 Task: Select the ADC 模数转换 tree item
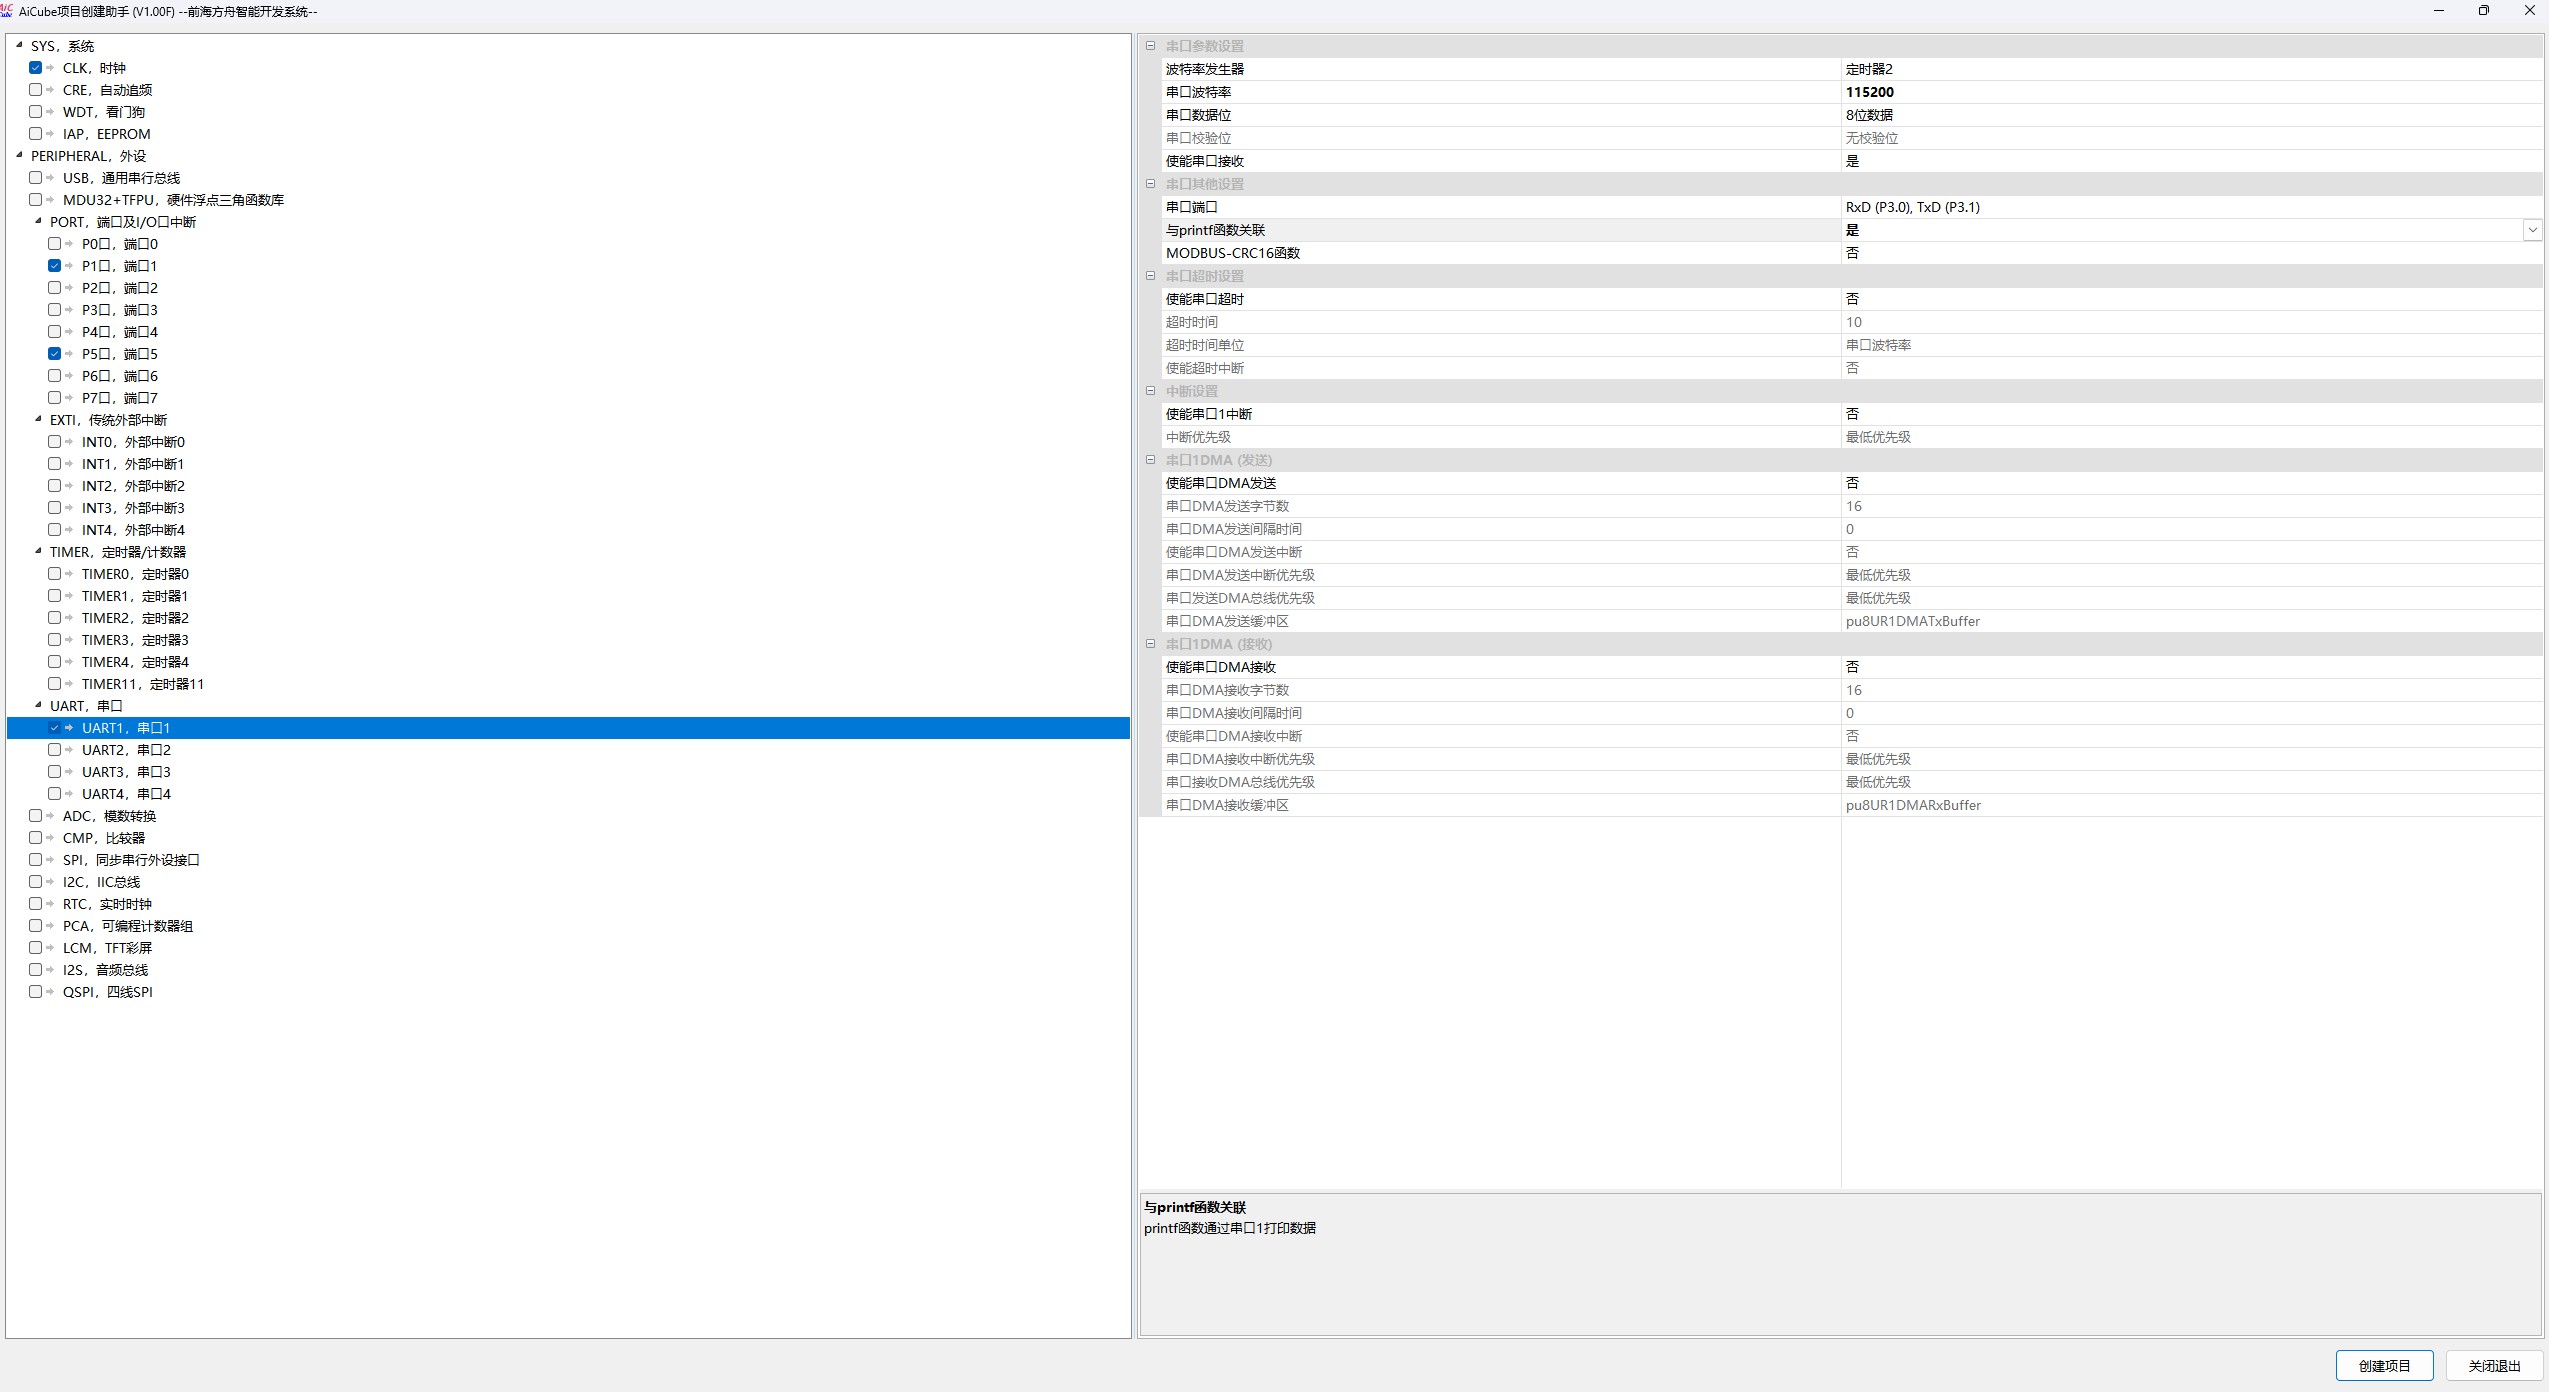[109, 816]
